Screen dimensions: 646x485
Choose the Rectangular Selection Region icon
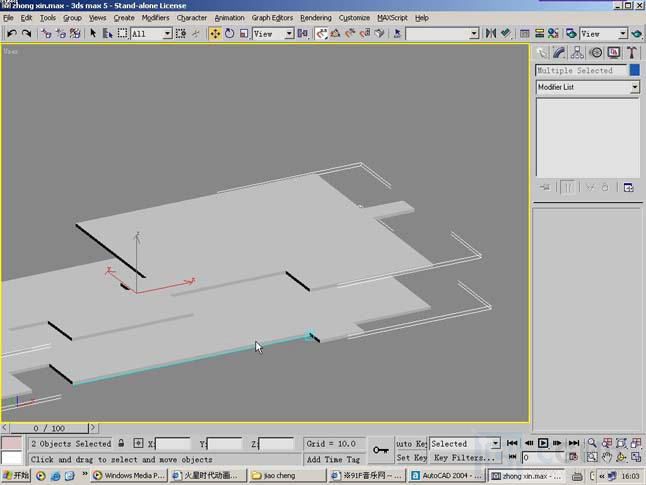[122, 33]
